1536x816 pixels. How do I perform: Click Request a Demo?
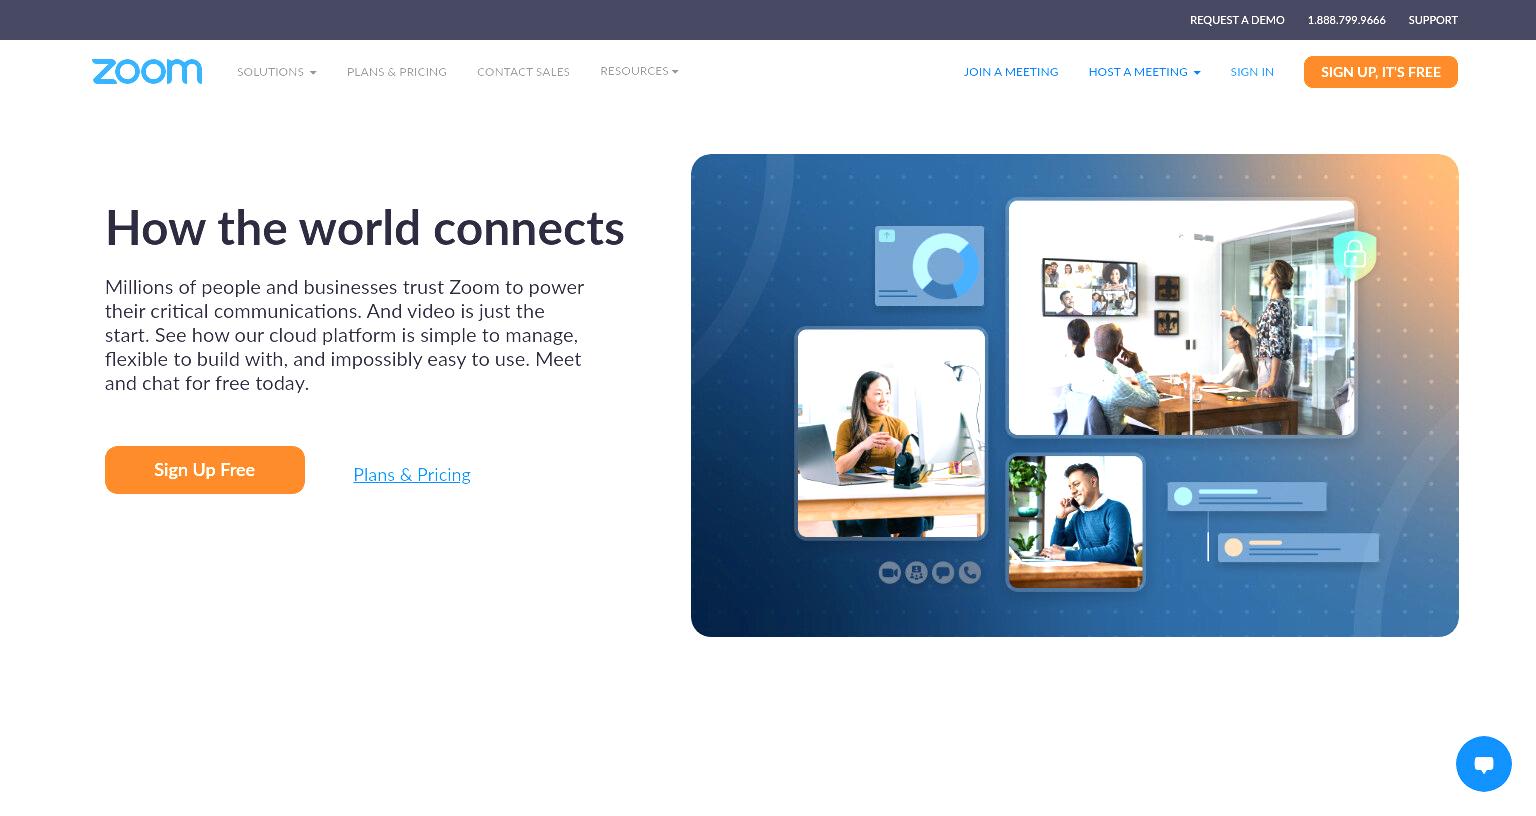pyautogui.click(x=1237, y=20)
